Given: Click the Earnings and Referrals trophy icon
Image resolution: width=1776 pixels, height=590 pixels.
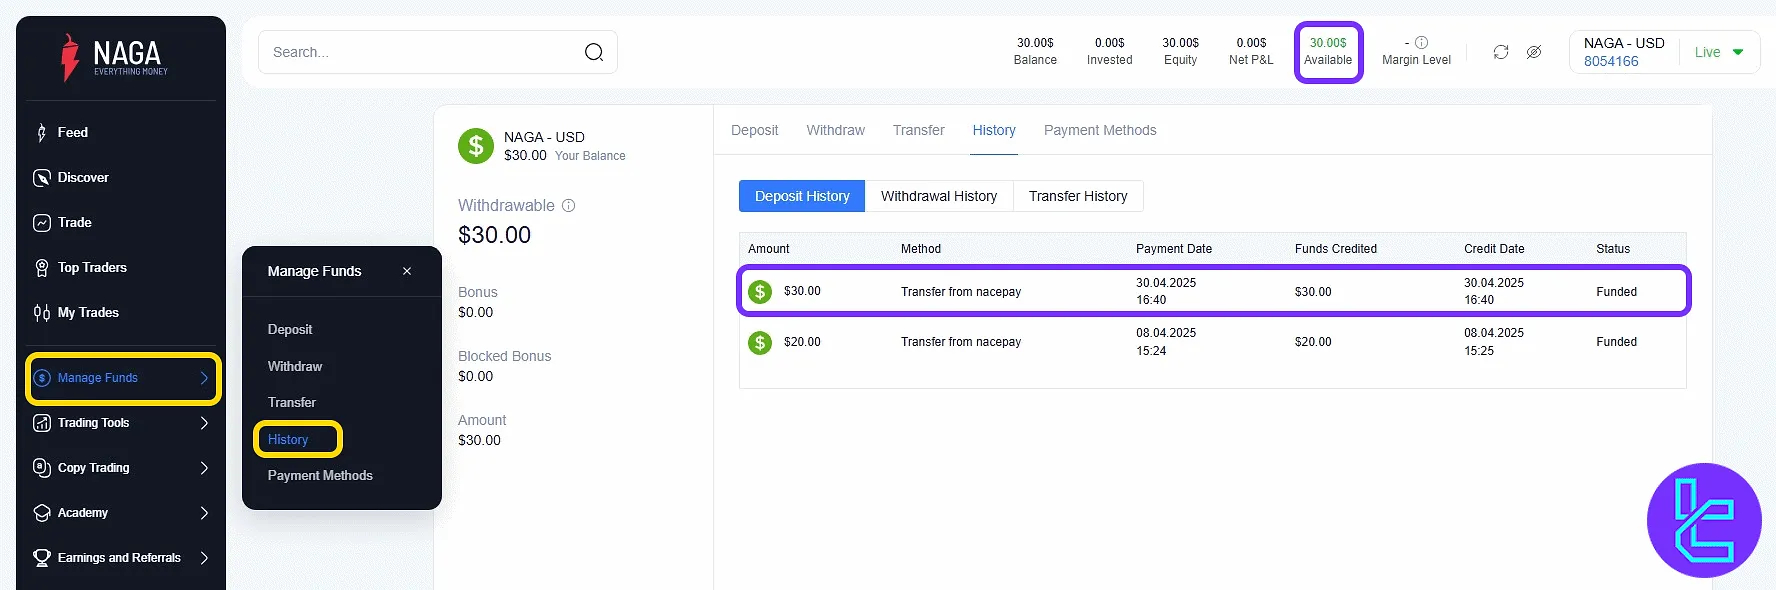Looking at the screenshot, I should [x=42, y=558].
